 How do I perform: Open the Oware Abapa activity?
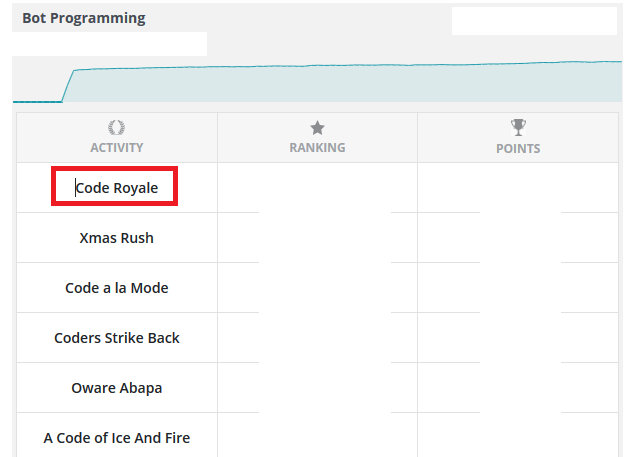click(117, 388)
